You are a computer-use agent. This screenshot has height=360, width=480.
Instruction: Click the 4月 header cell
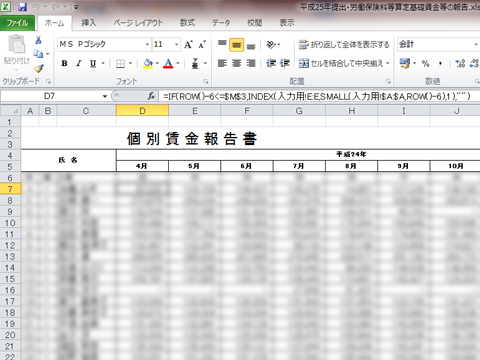tap(142, 166)
